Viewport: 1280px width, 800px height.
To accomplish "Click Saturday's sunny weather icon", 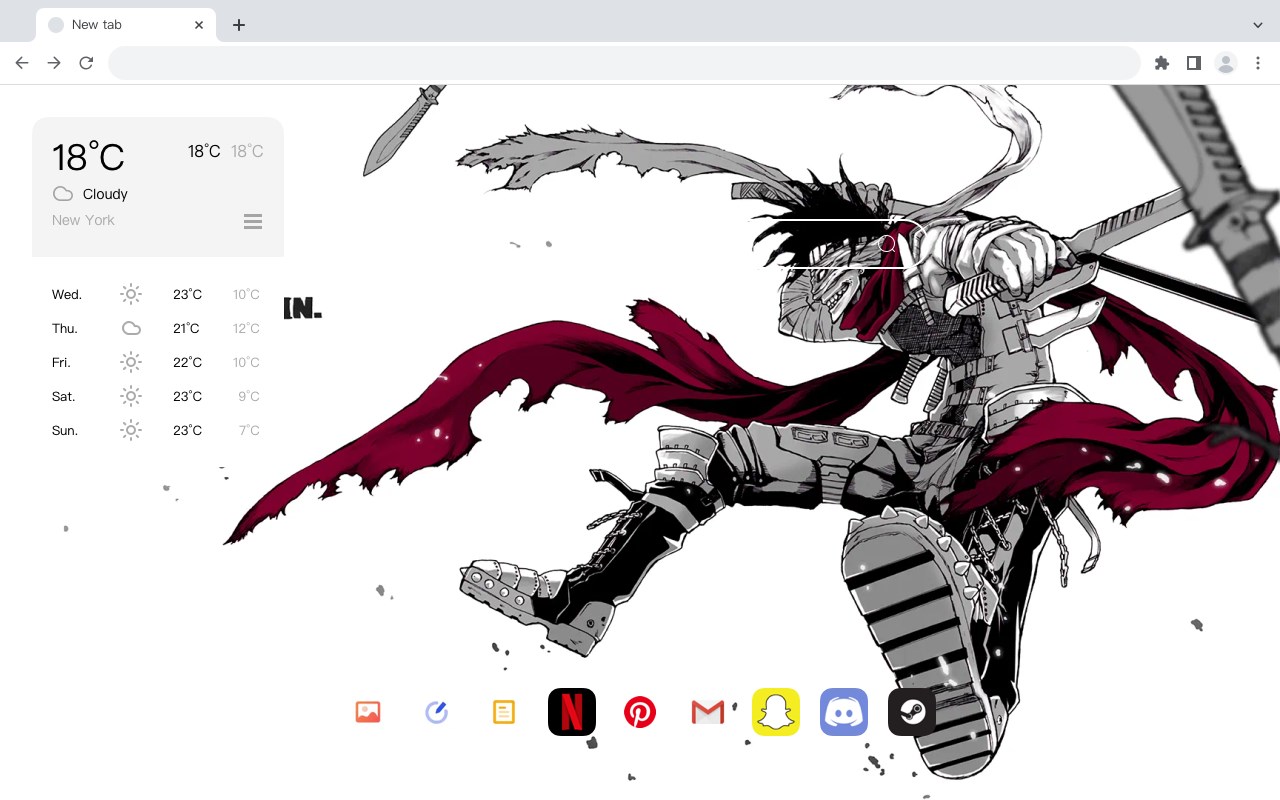I will pyautogui.click(x=131, y=396).
